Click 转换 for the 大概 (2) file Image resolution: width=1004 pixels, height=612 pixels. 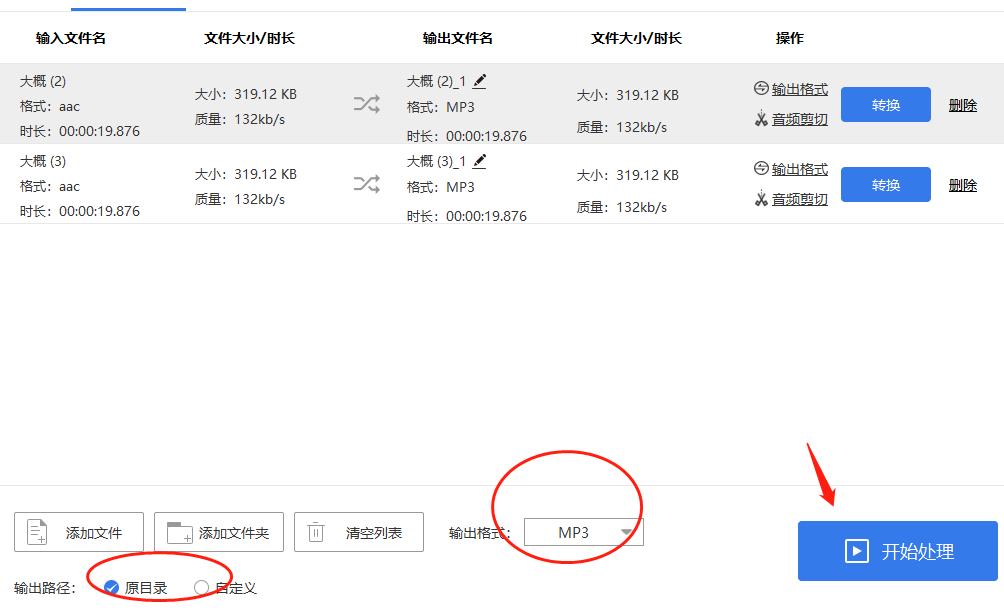click(x=885, y=104)
